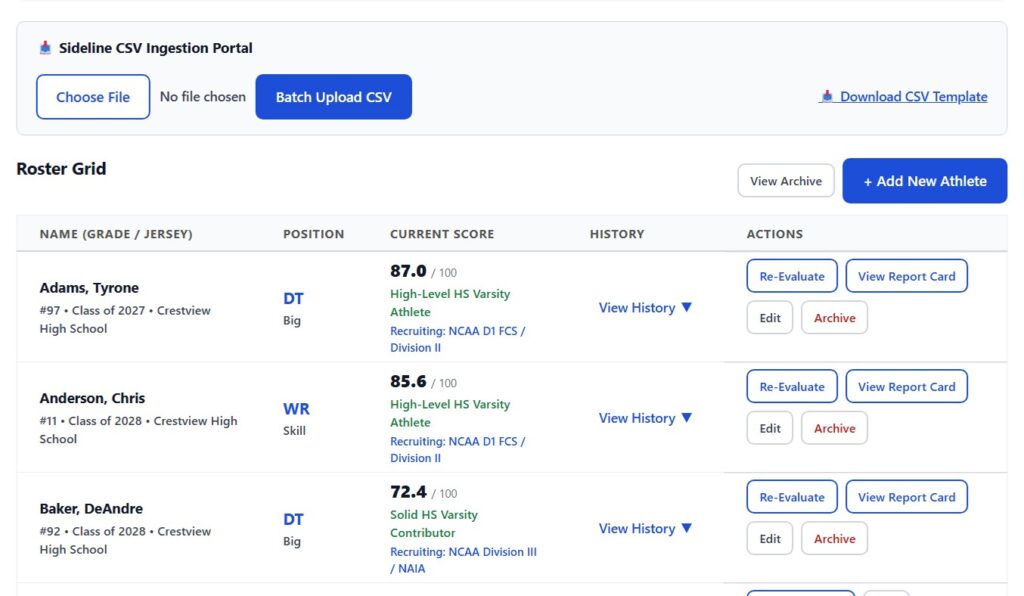This screenshot has width=1024, height=596.
Task: Select the name Baker, DeAndre
Action: (91, 509)
